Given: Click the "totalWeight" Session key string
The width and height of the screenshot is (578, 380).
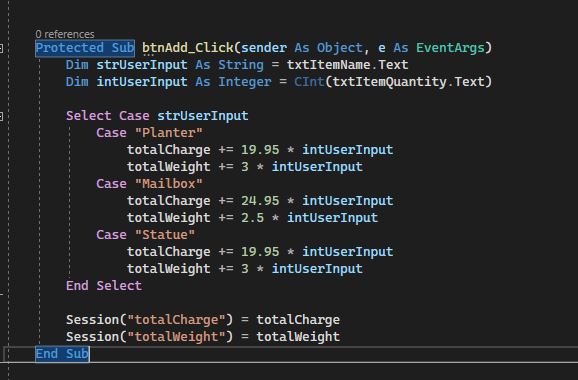Looking at the screenshot, I should 177,337.
